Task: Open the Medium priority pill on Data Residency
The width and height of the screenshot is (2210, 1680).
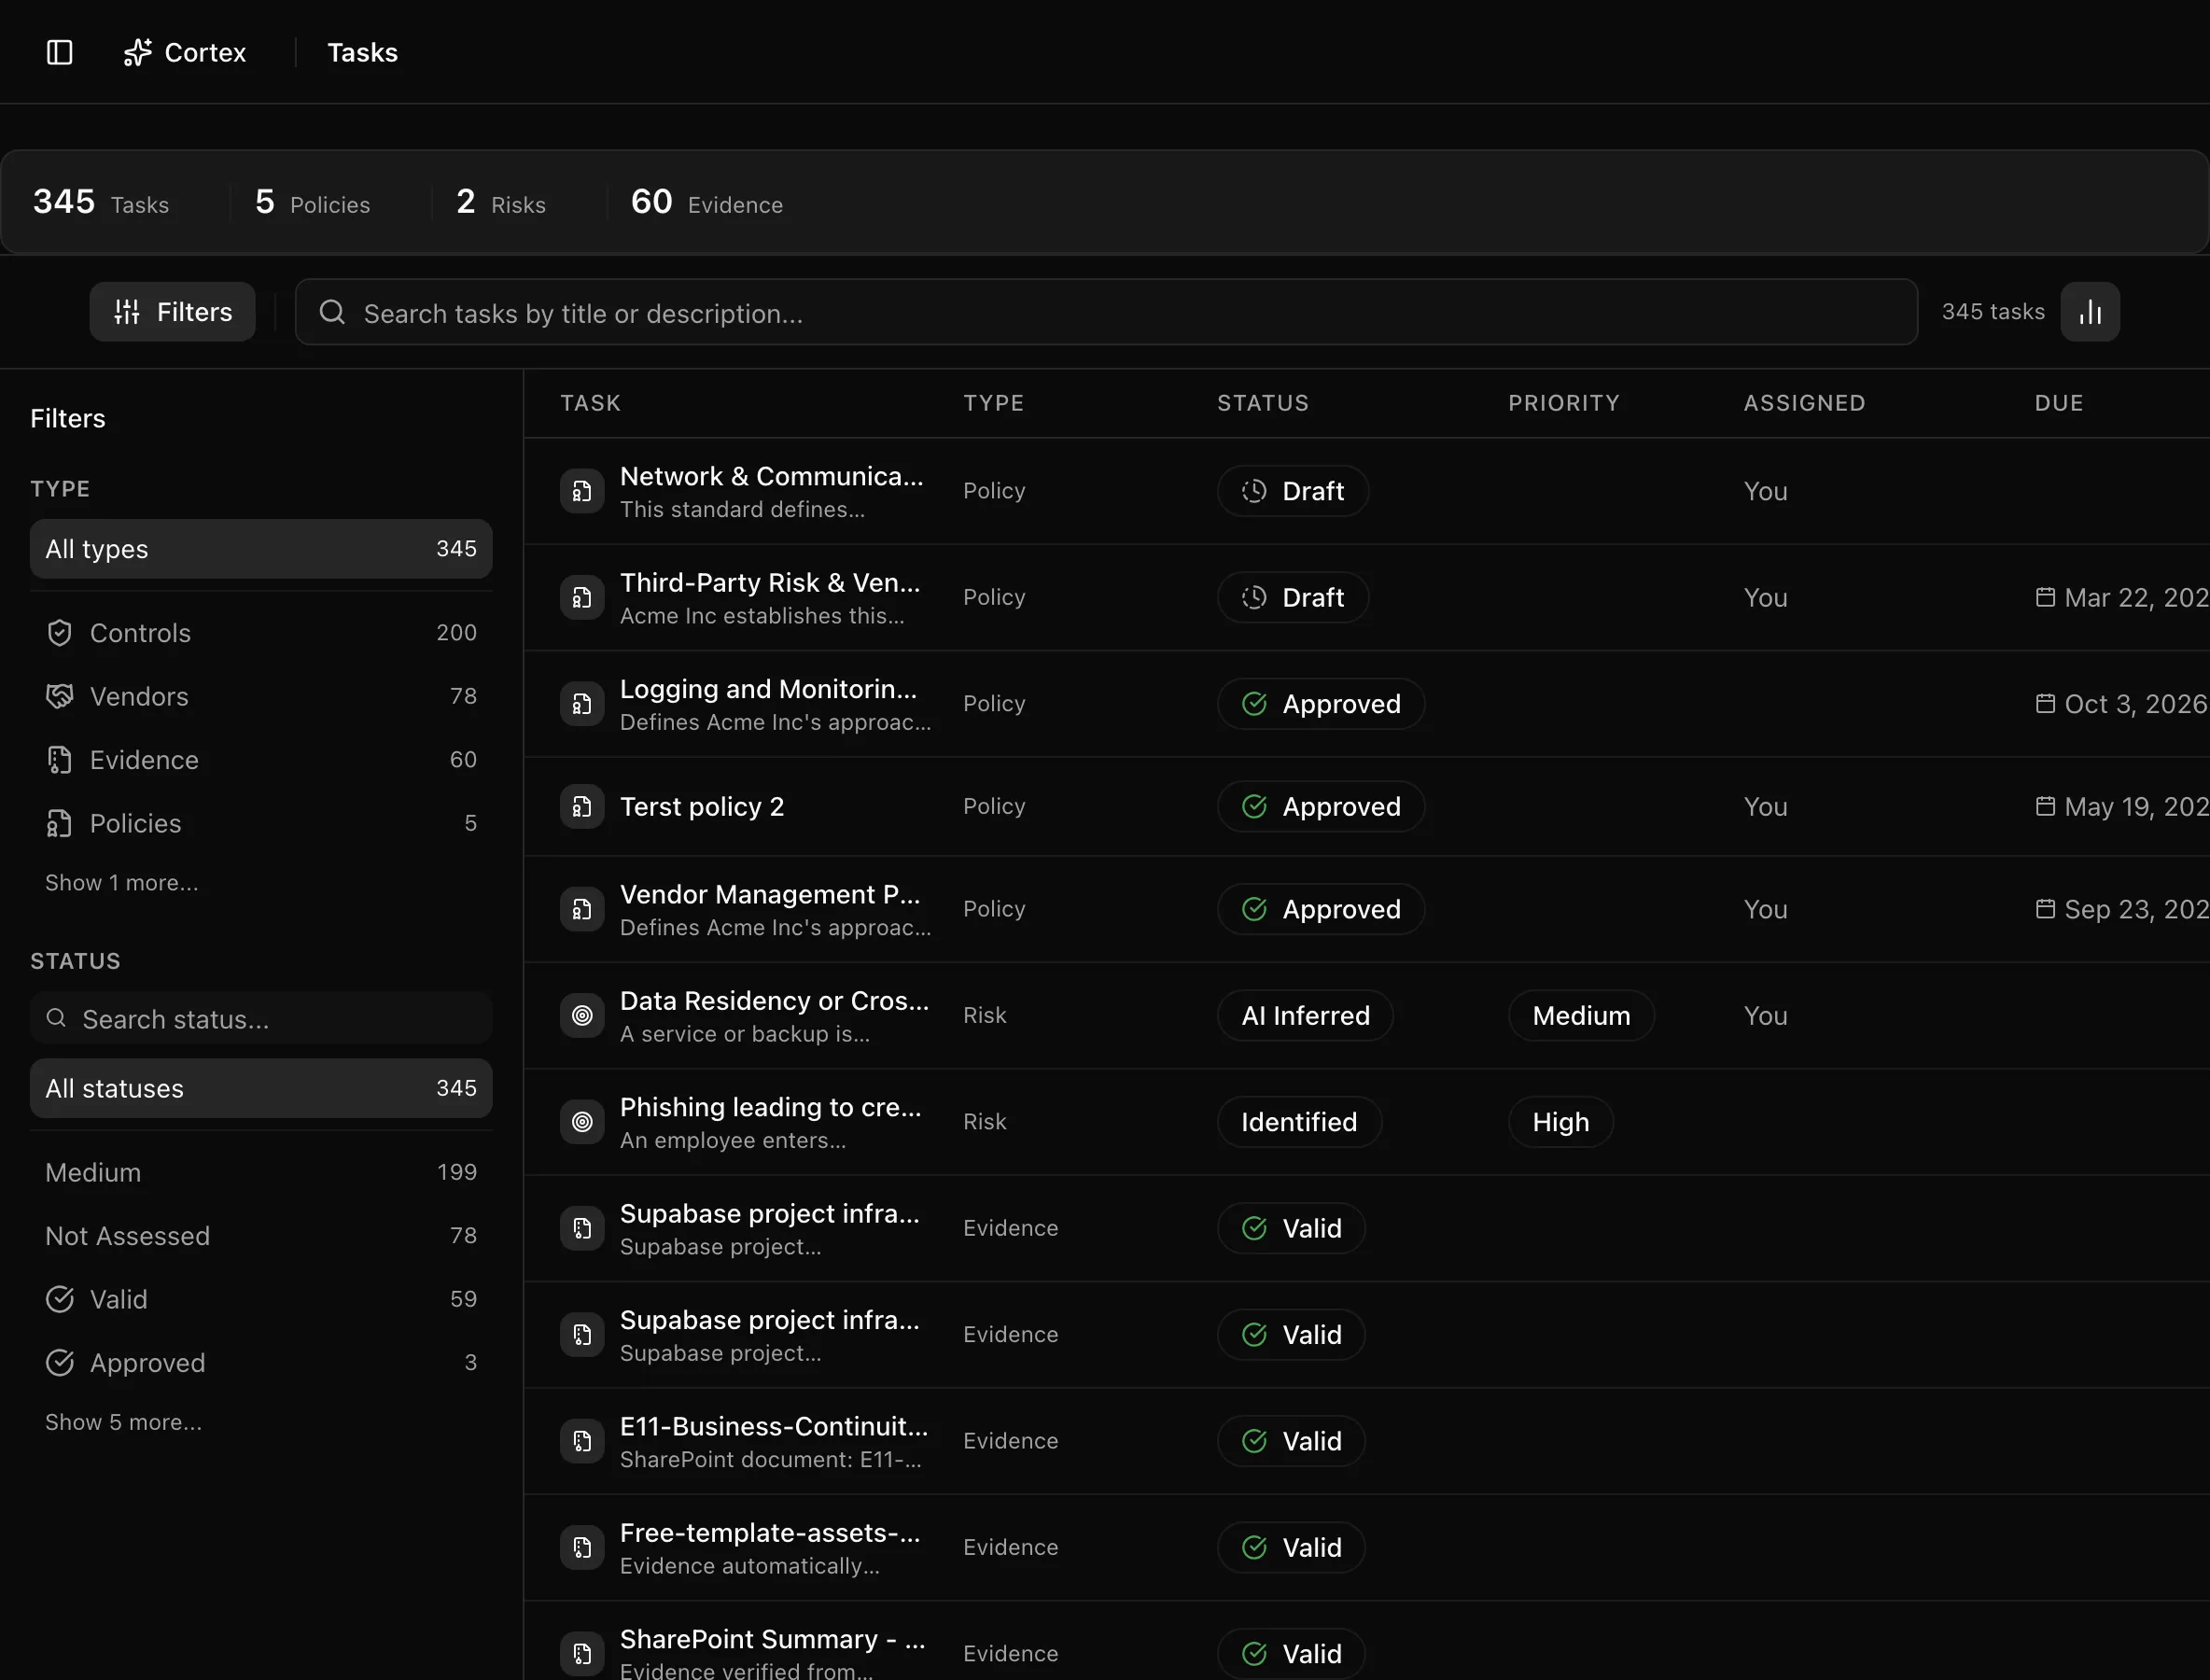Action: tap(1581, 1016)
